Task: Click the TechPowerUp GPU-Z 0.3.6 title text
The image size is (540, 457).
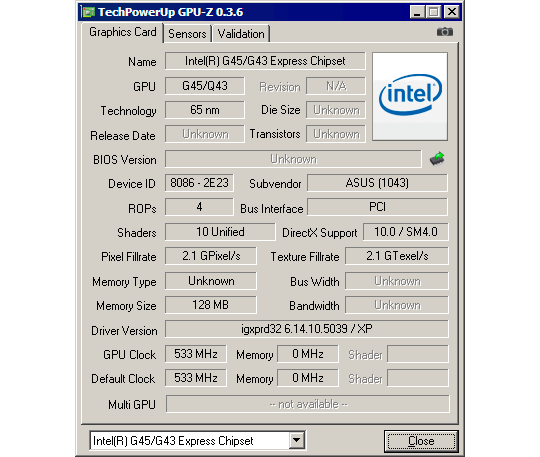Action: (x=170, y=12)
